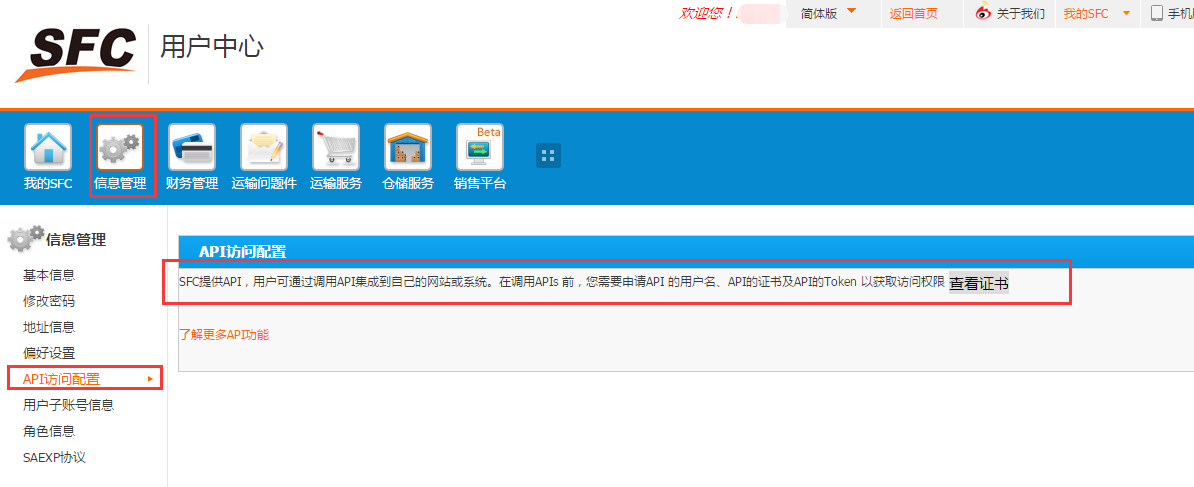Expand the 简体版 language dropdown
Image resolution: width=1194 pixels, height=487 pixels.
pos(851,12)
